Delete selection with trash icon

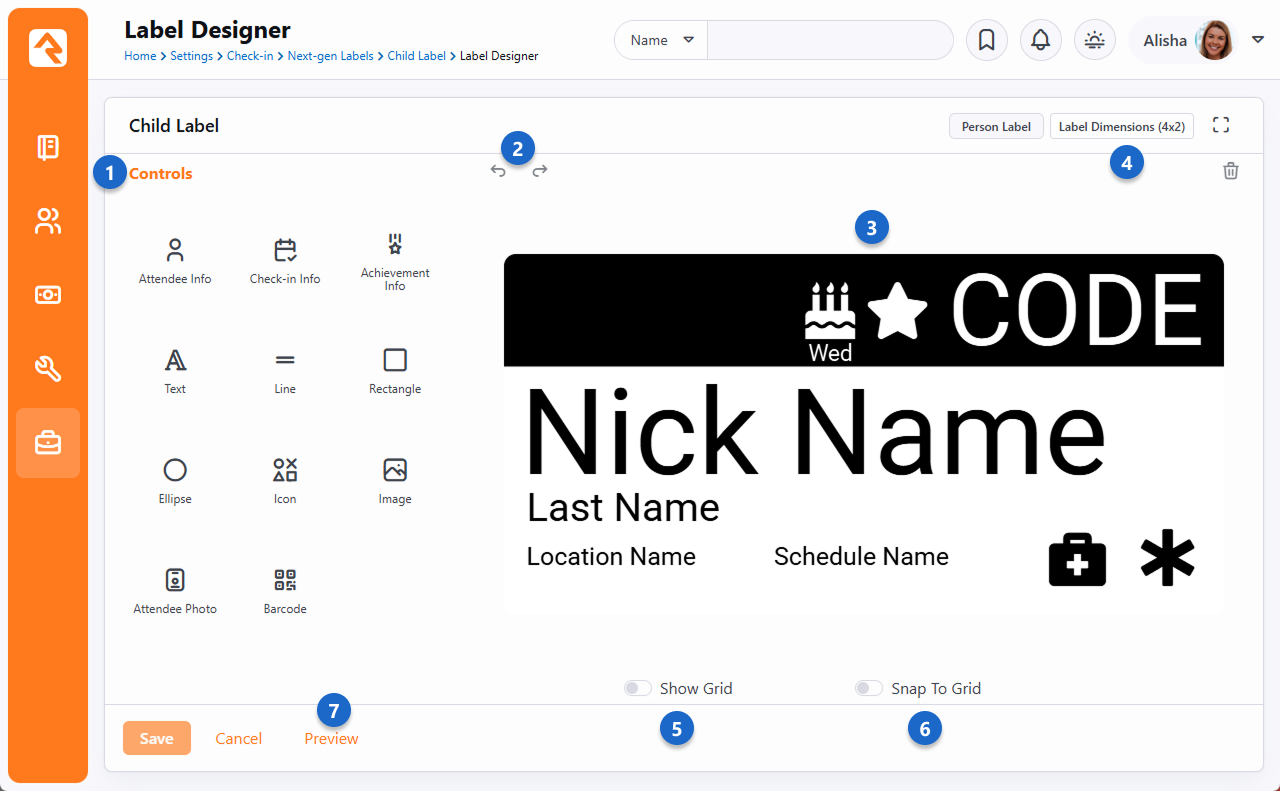1231,171
